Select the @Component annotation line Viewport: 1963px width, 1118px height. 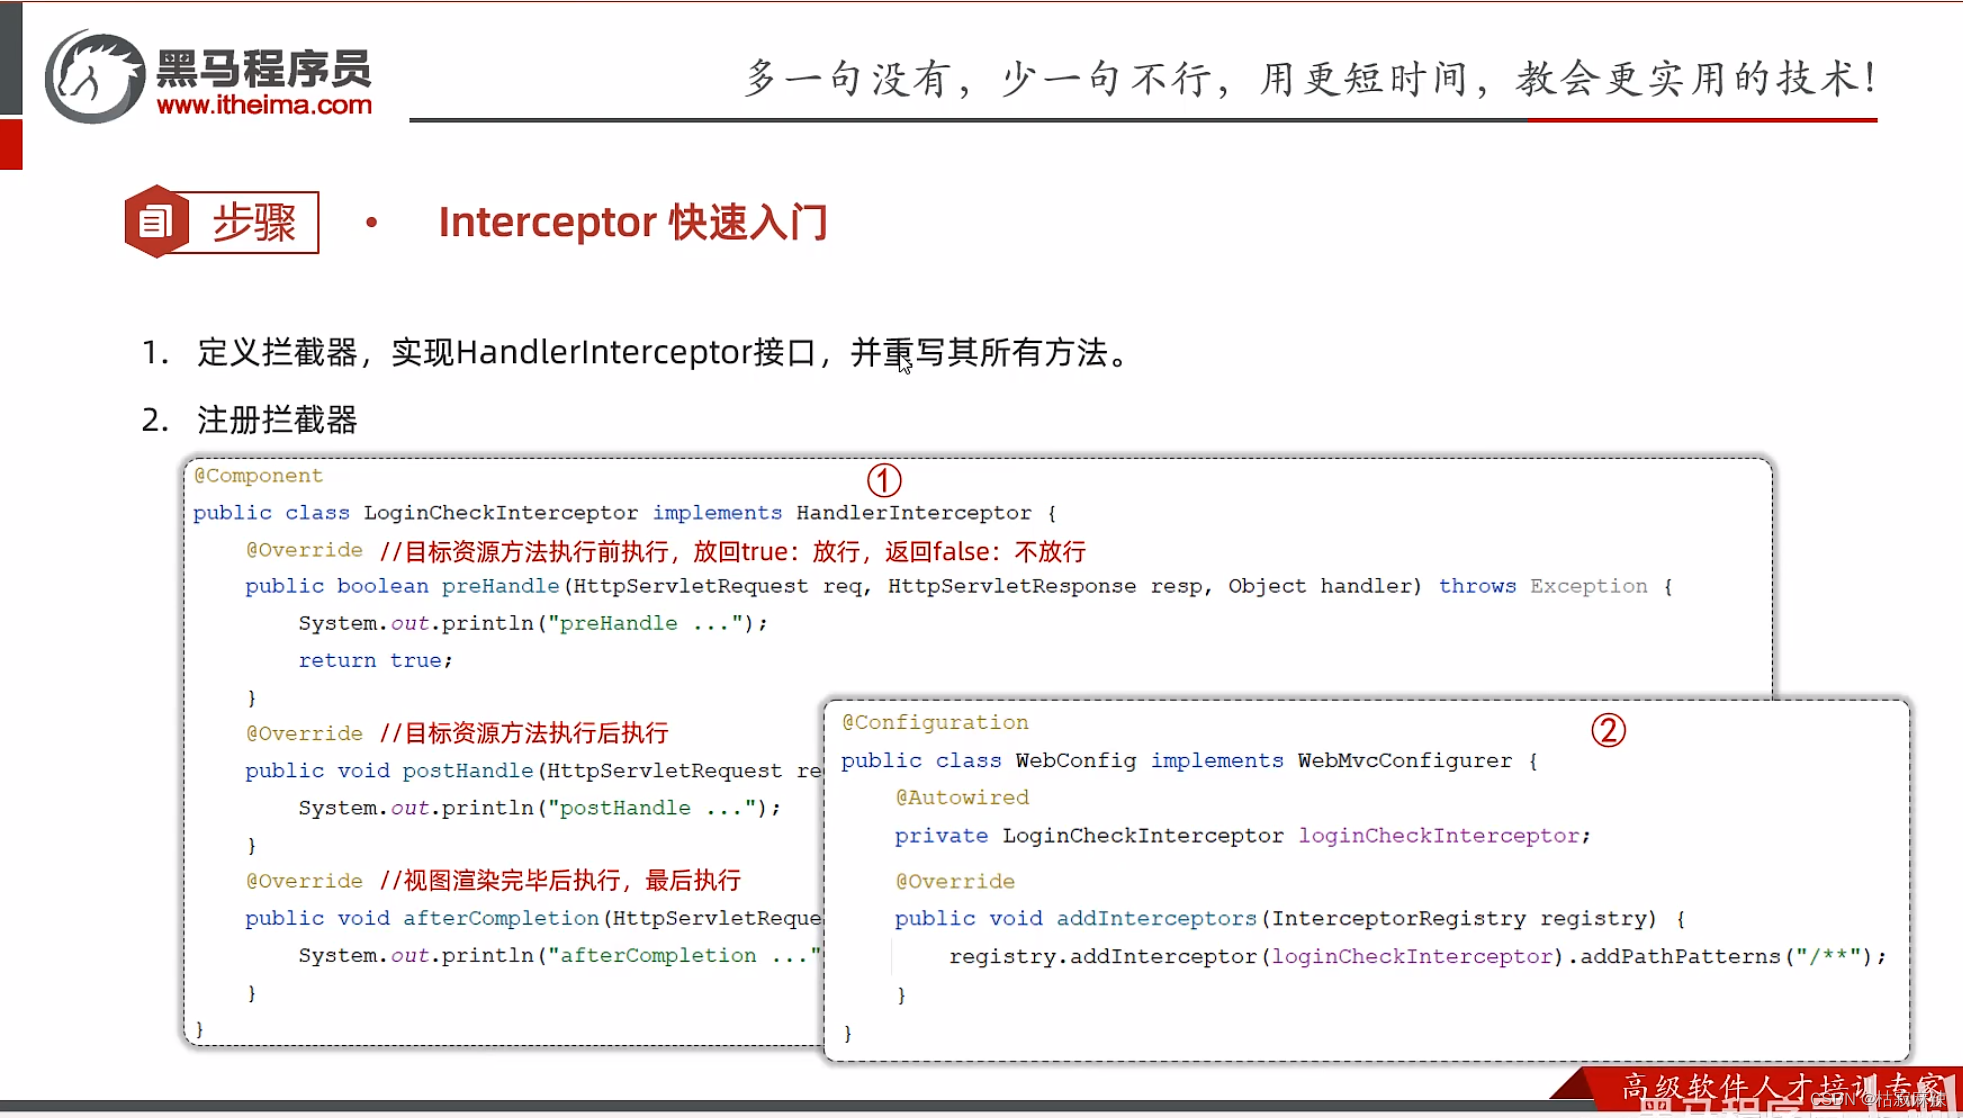[258, 475]
